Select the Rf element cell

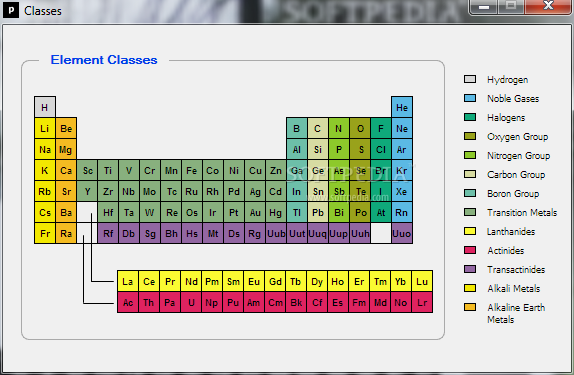[108, 233]
